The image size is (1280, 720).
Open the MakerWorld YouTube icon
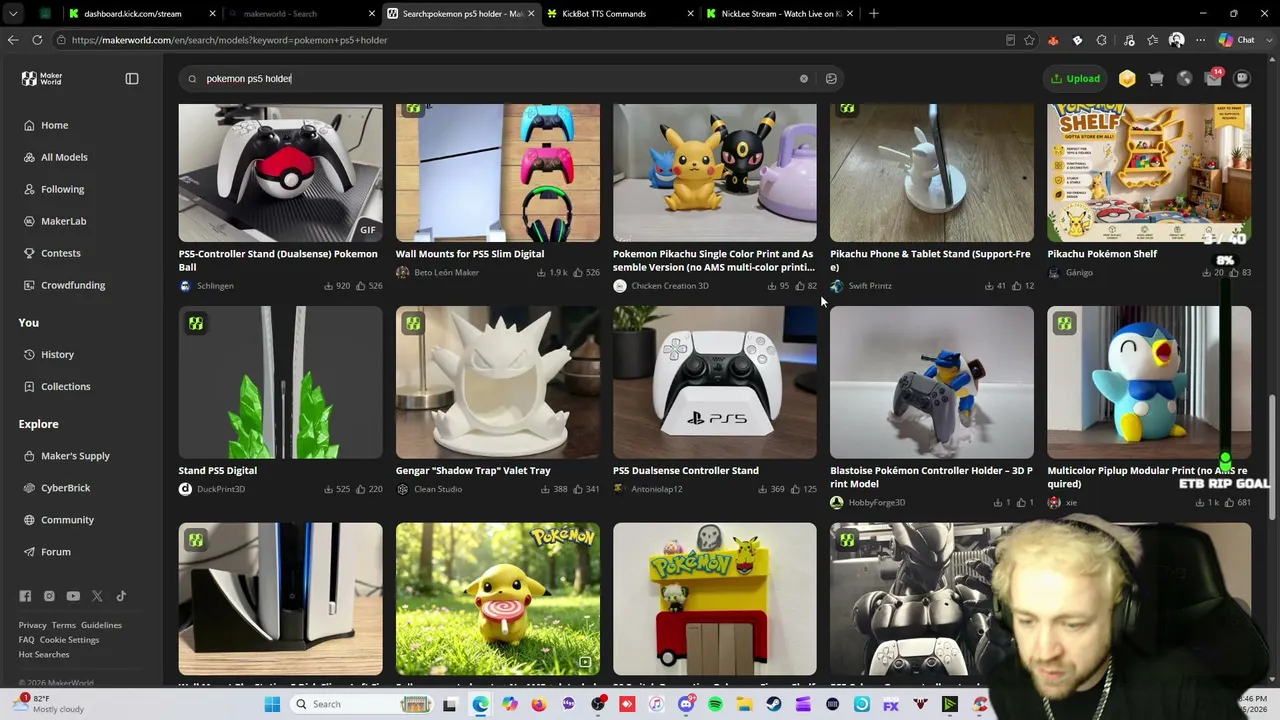tap(73, 596)
